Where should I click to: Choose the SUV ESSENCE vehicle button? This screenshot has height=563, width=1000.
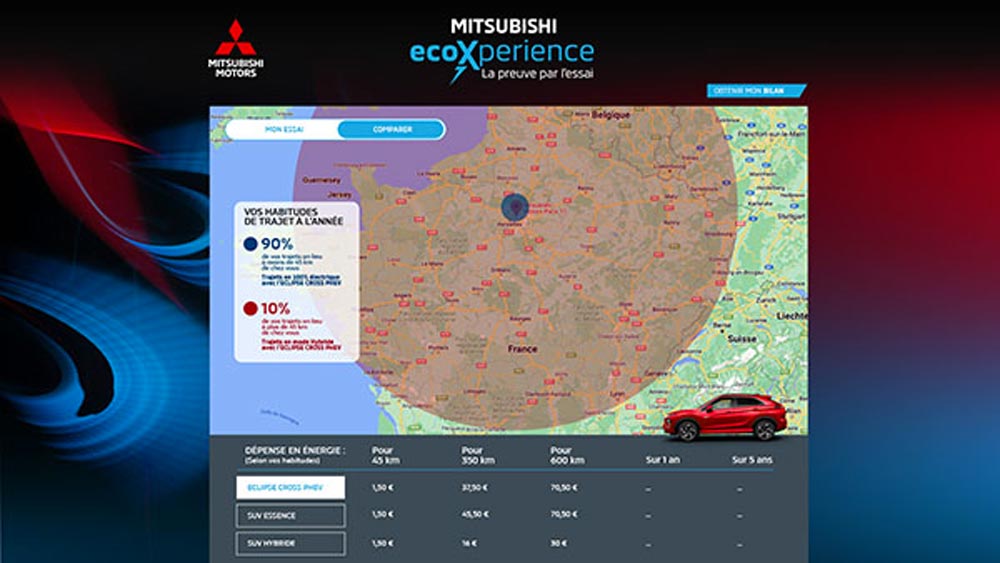click(x=291, y=515)
